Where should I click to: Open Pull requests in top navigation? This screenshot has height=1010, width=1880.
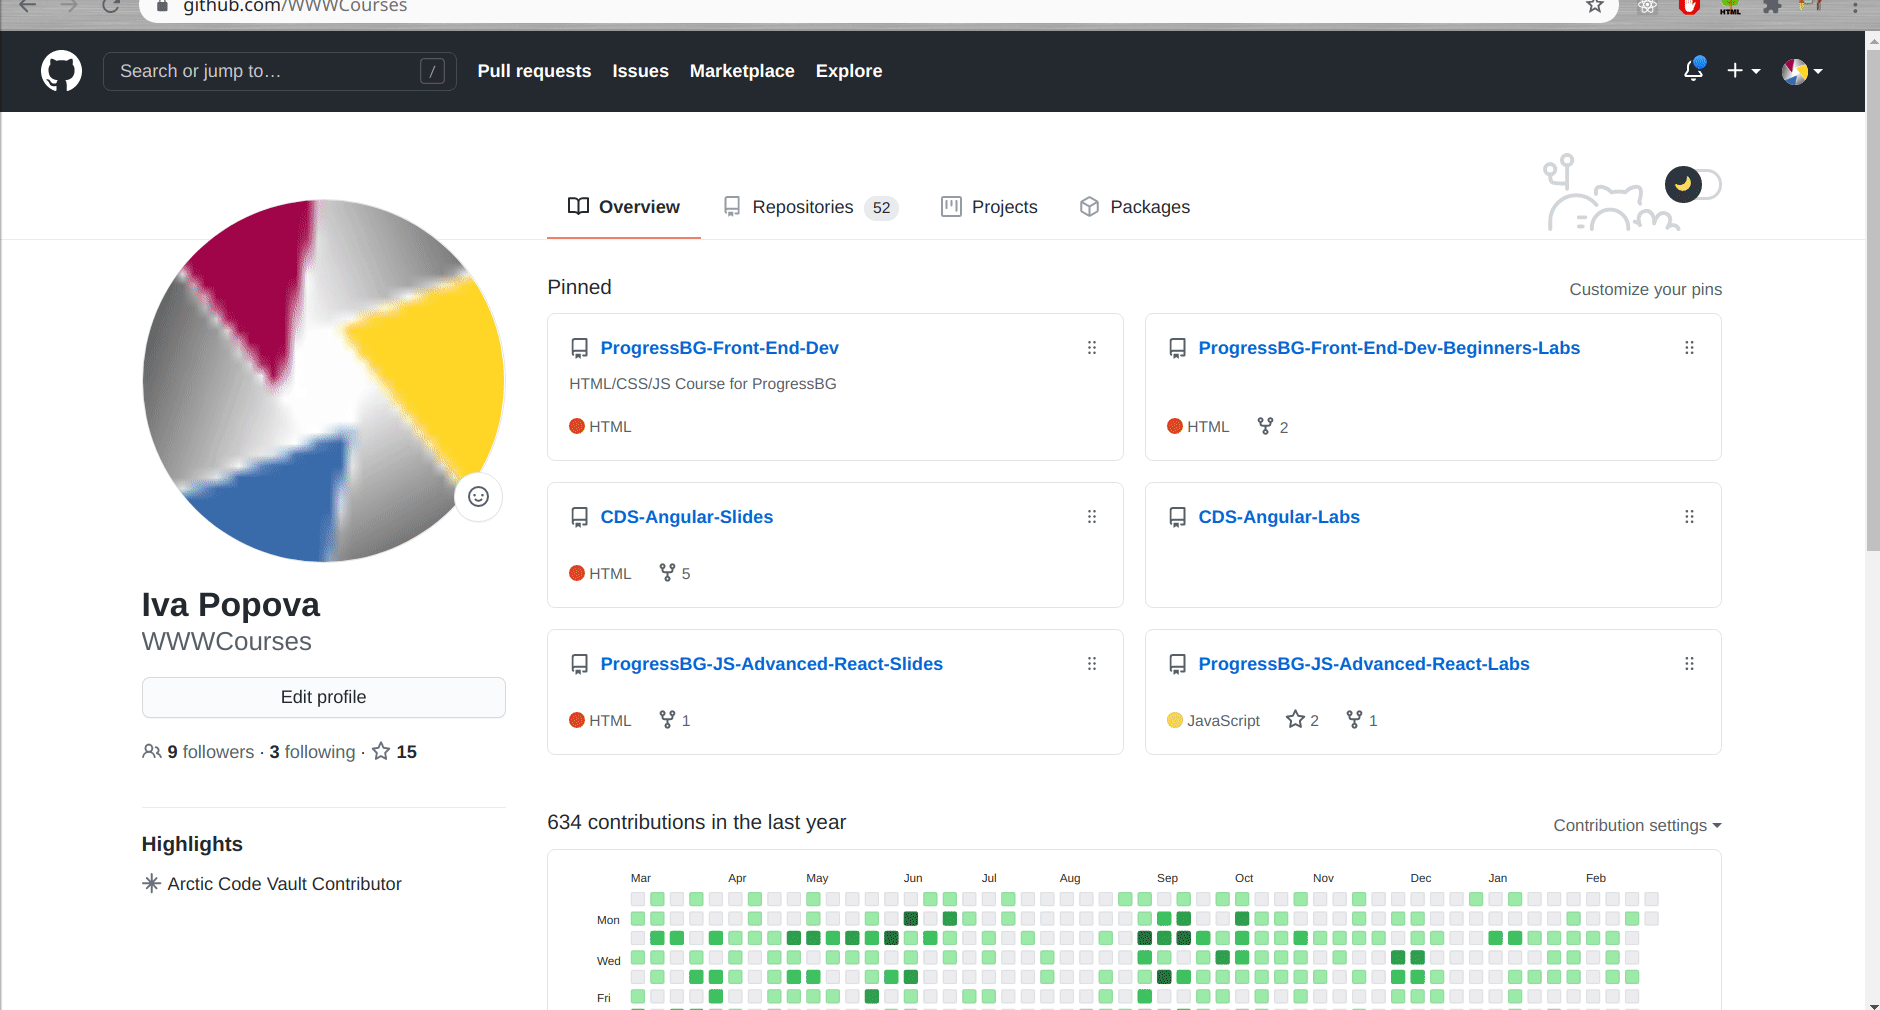534,71
